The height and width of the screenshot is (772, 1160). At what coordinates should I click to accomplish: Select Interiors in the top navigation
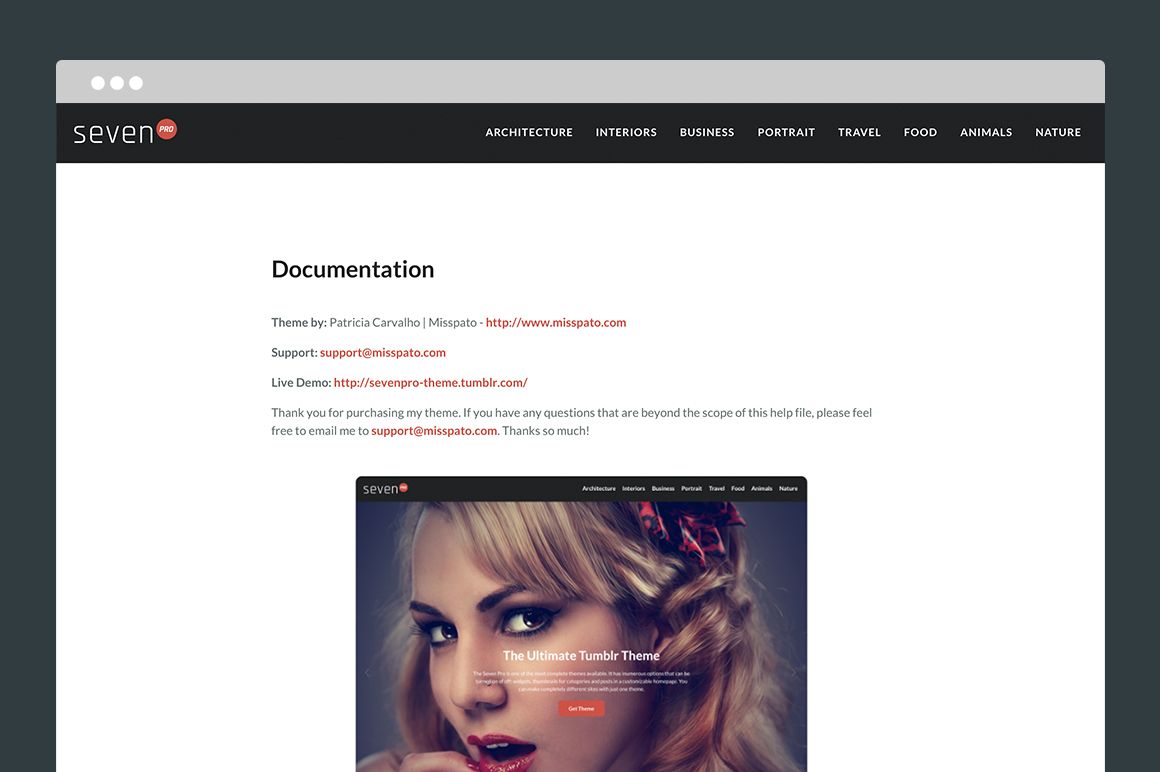pyautogui.click(x=626, y=131)
